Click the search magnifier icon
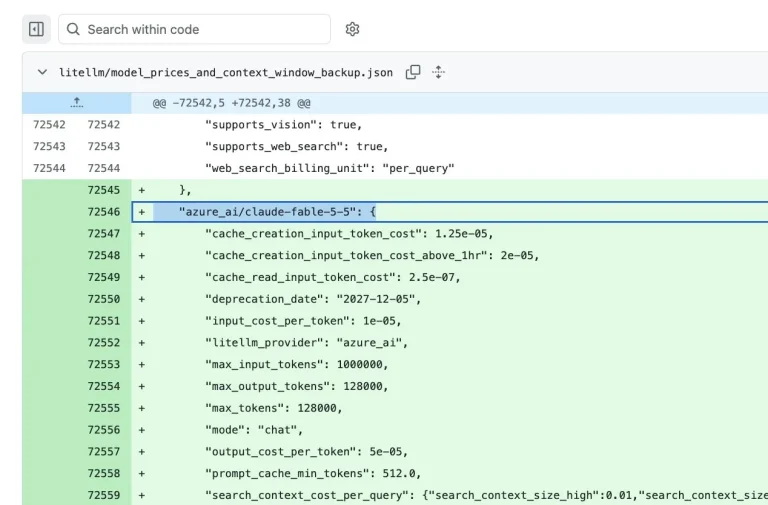The image size is (768, 505). 73,29
